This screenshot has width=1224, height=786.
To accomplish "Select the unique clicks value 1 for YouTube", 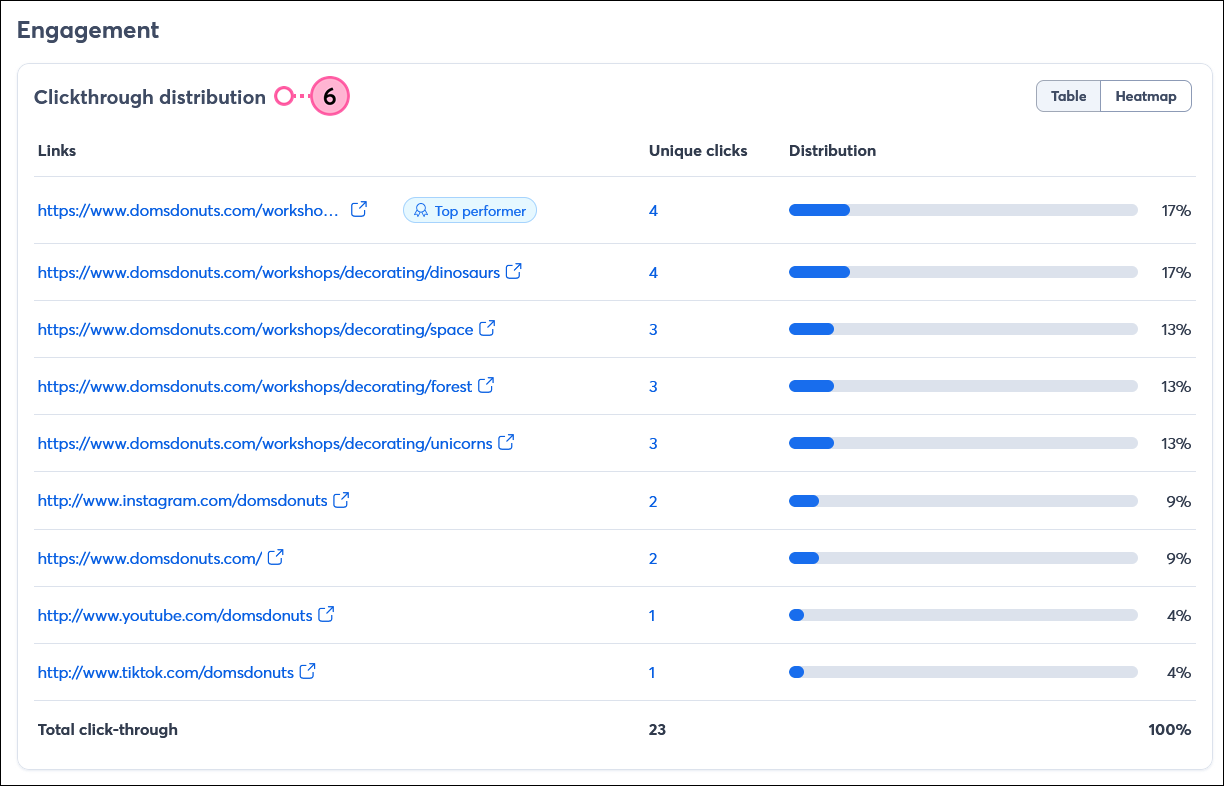I will 652,614.
